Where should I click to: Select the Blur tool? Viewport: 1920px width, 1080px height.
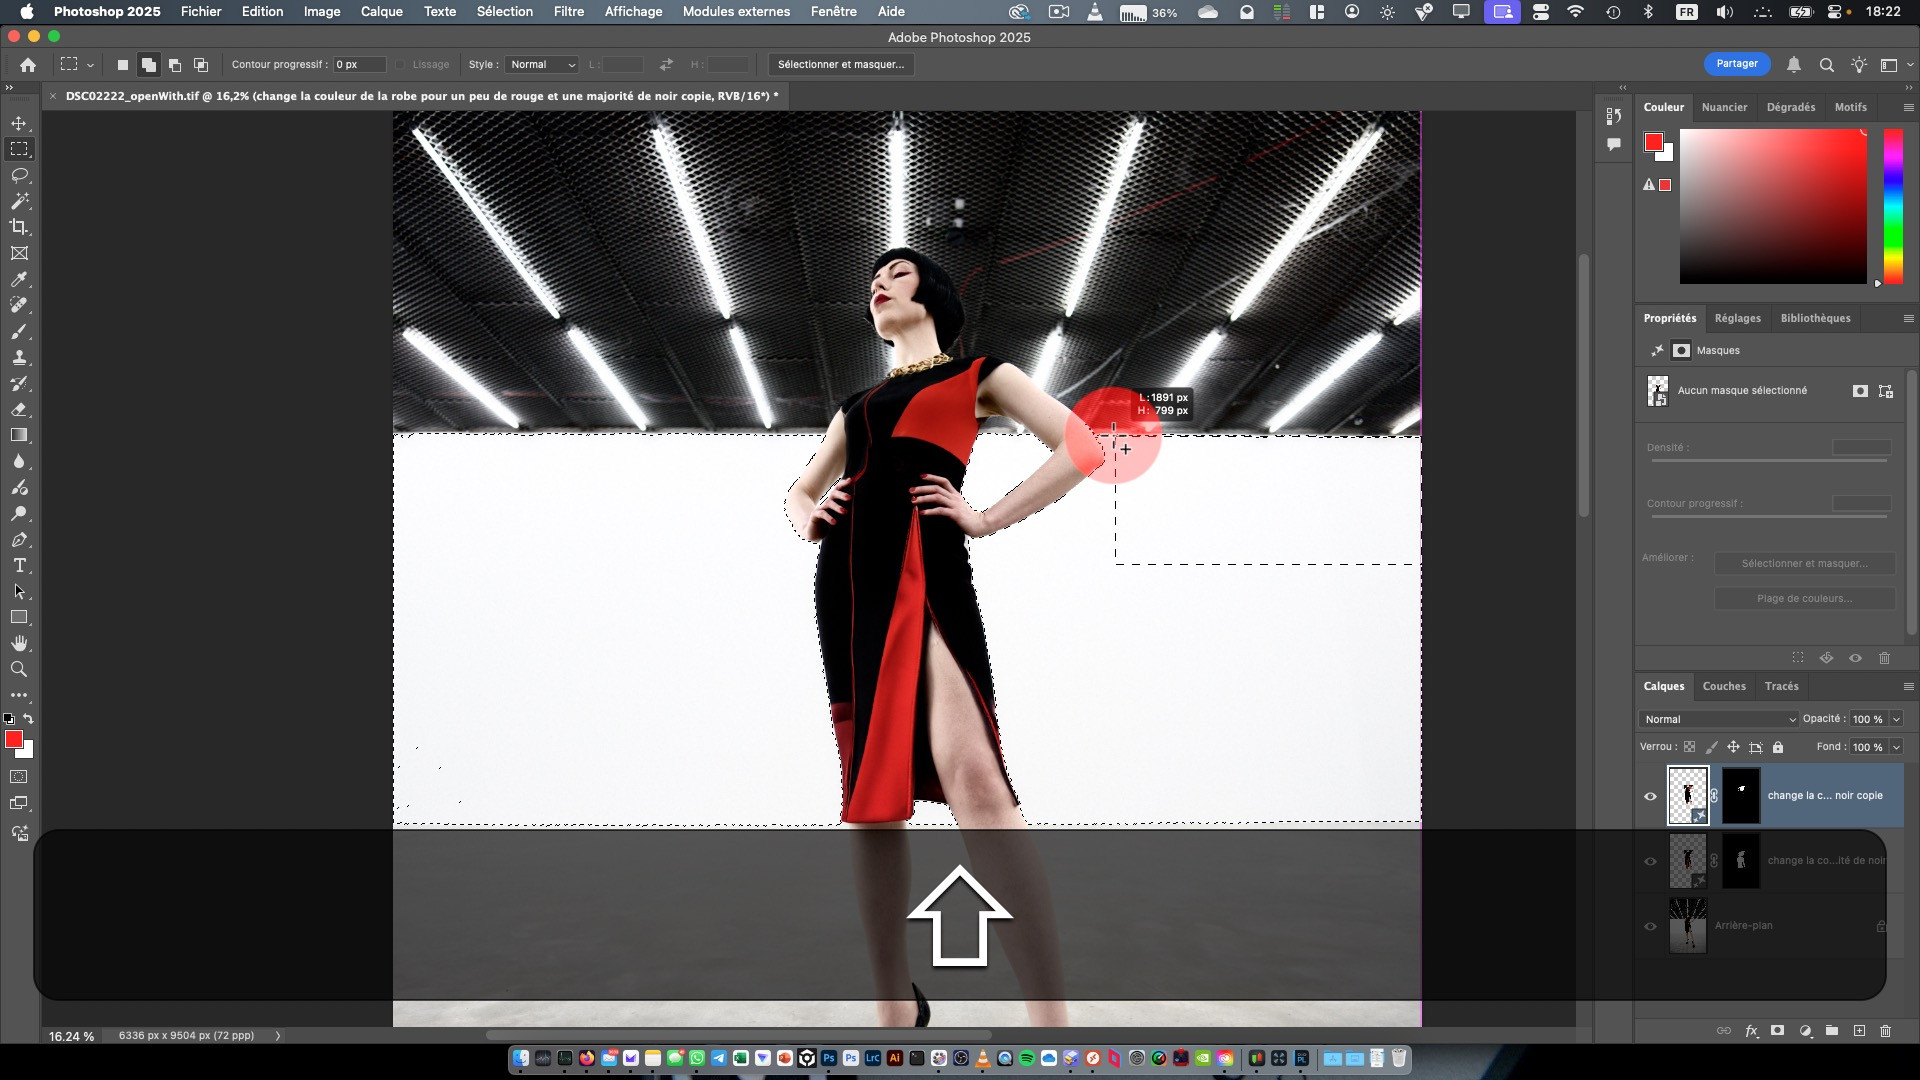(x=19, y=461)
